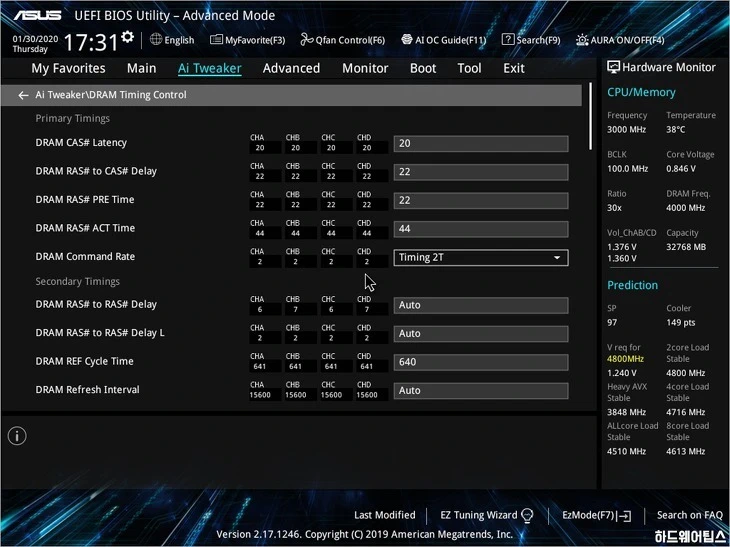Open Qfan Control(F6)
The image size is (730, 547).
[343, 40]
